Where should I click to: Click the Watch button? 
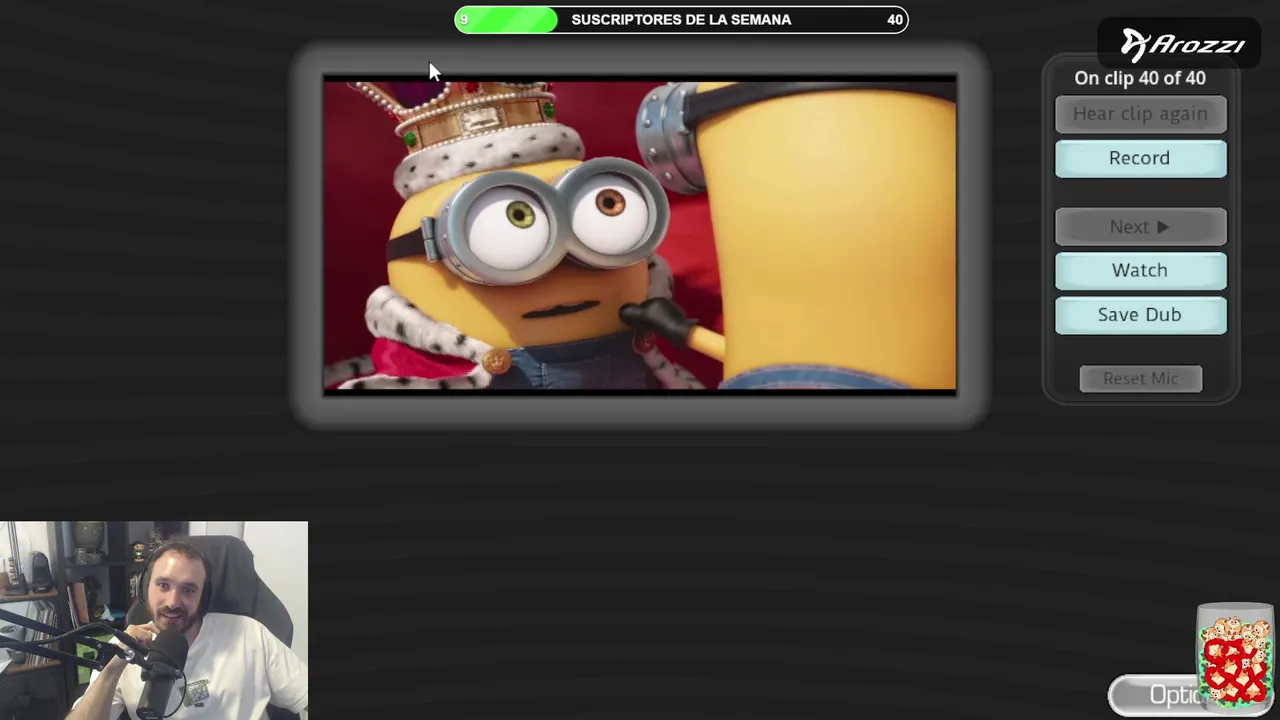click(x=1140, y=270)
